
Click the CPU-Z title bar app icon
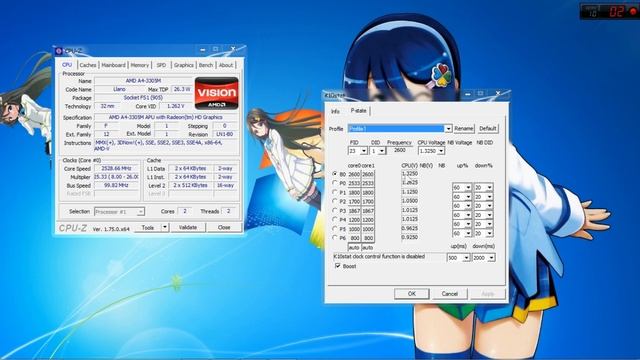coord(59,51)
